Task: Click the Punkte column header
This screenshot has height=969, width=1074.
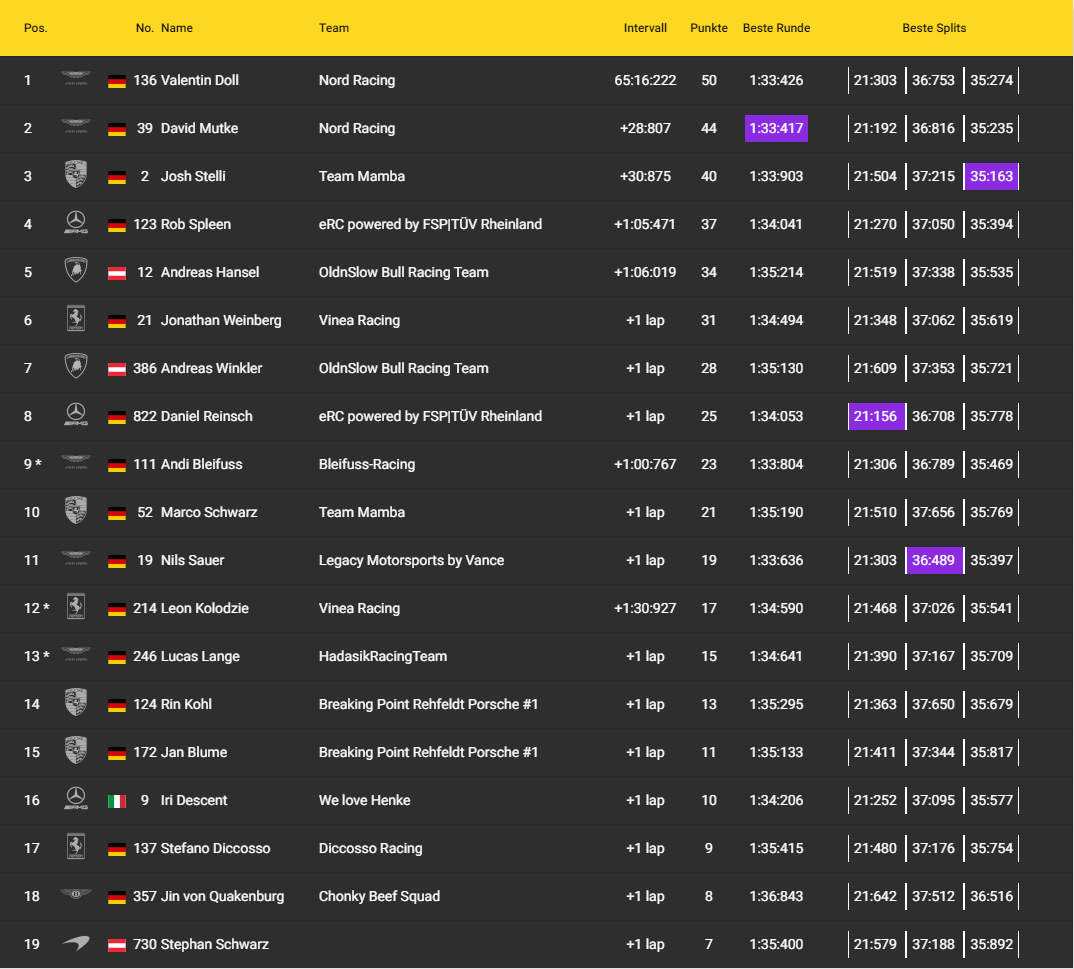Action: 708,28
